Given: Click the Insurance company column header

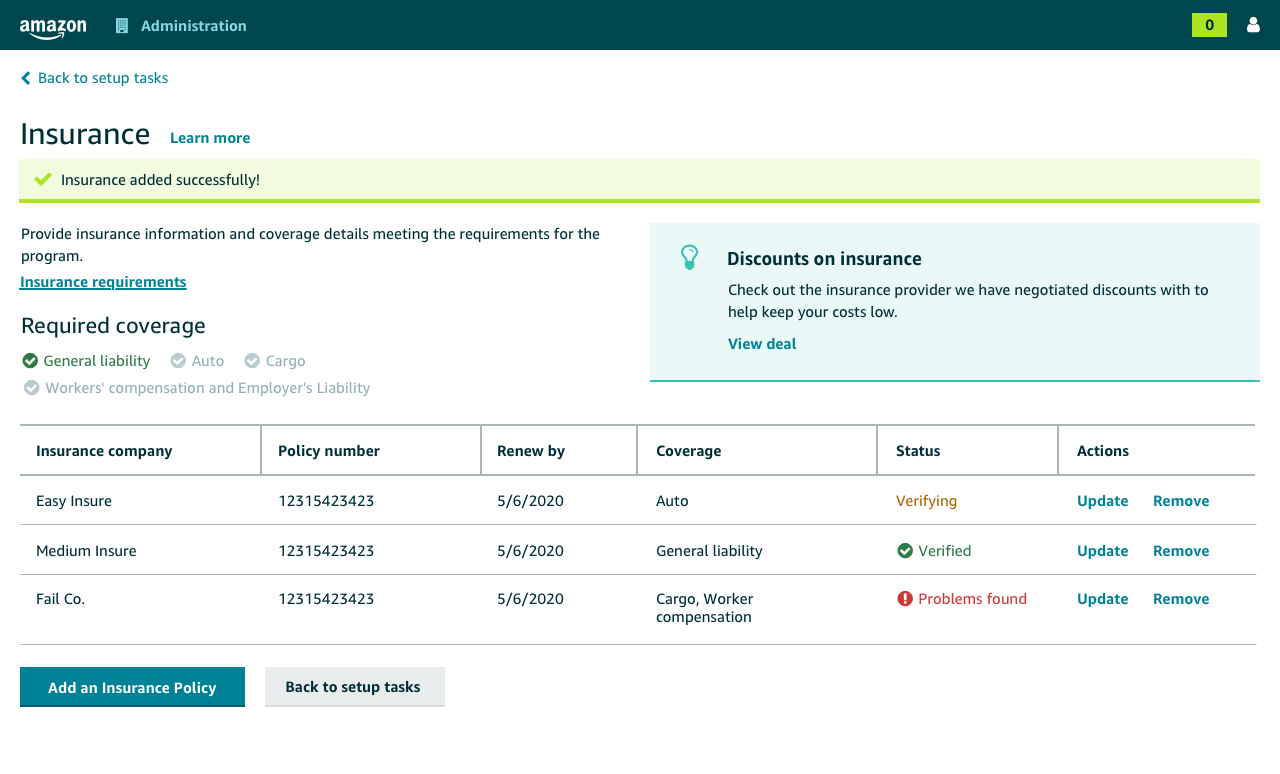Looking at the screenshot, I should (x=104, y=451).
